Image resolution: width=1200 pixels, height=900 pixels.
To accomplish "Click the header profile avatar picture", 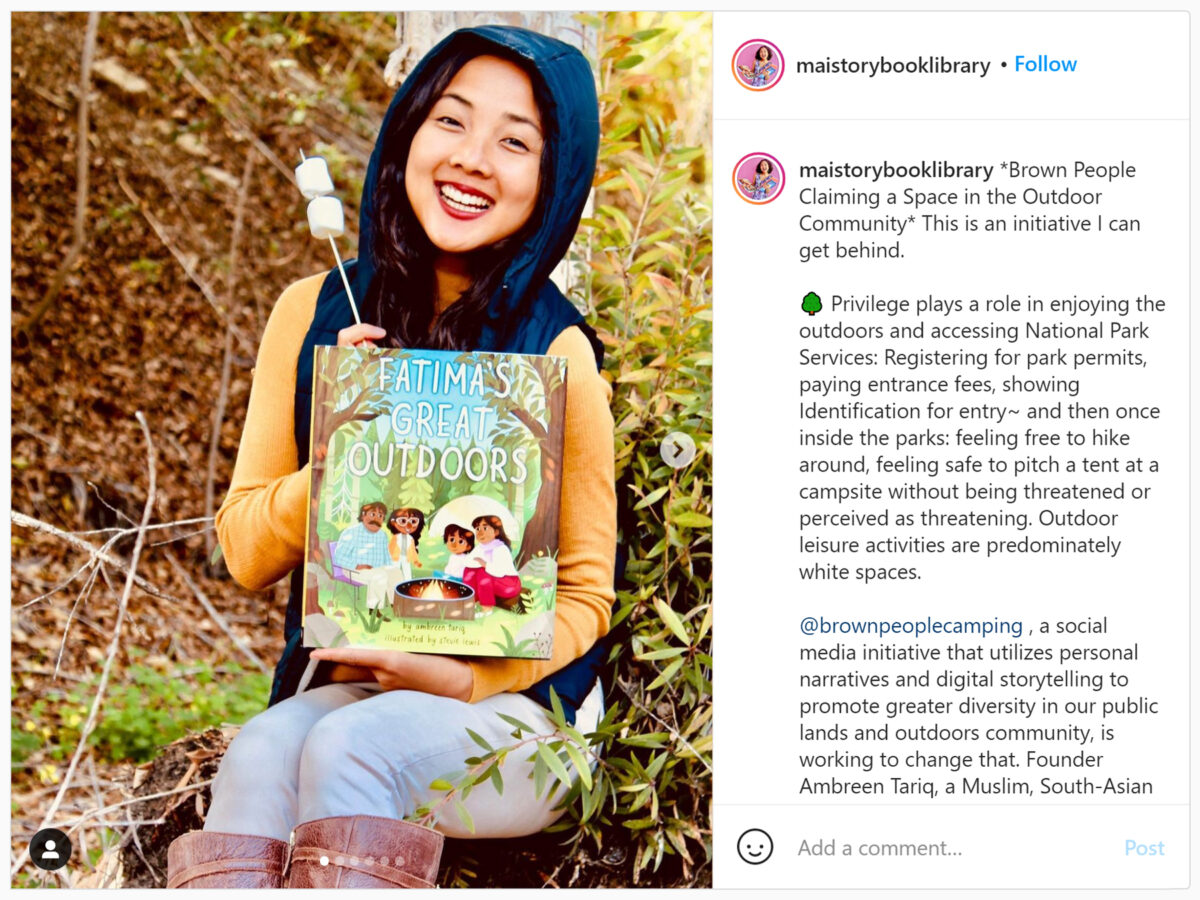I will [758, 65].
